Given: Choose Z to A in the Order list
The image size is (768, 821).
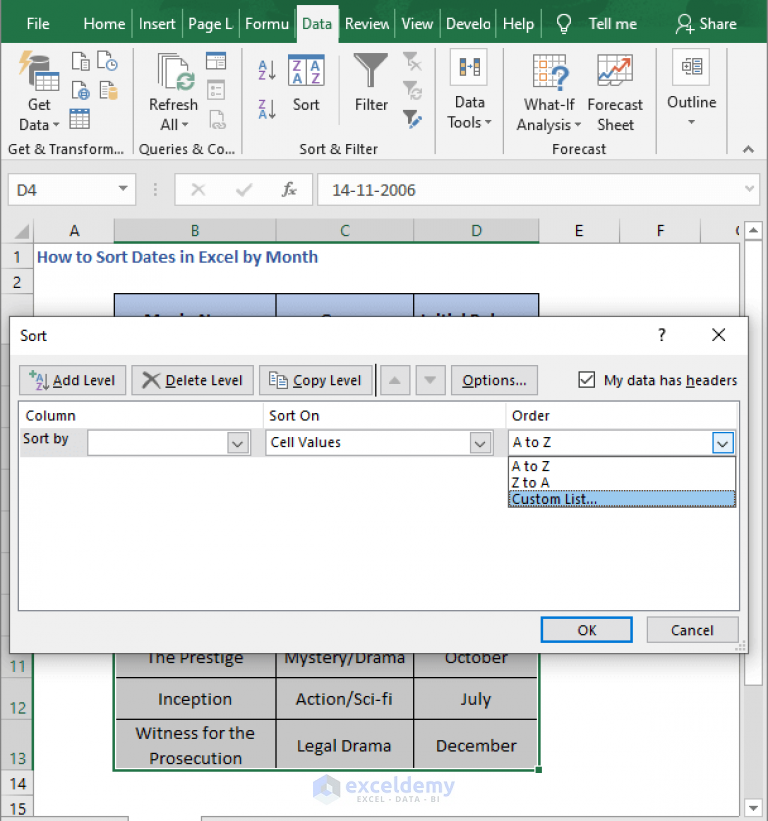Looking at the screenshot, I should [x=621, y=483].
